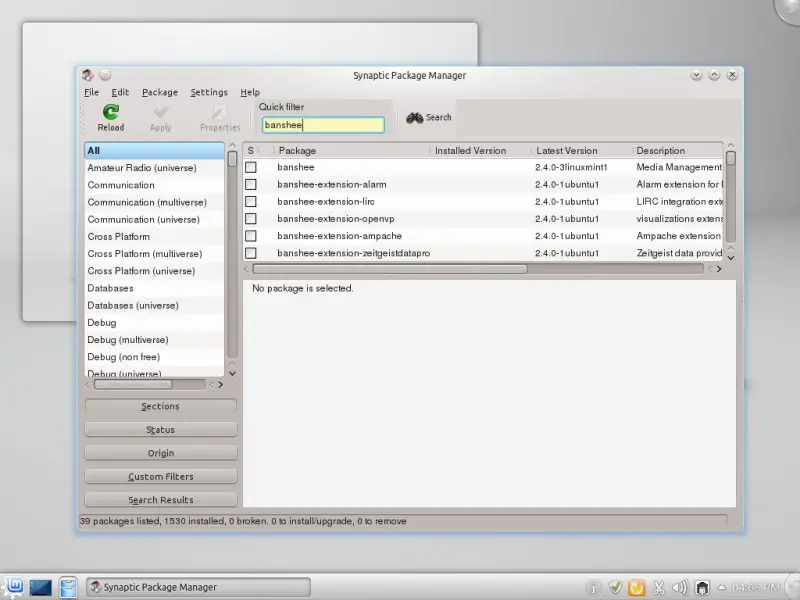The height and width of the screenshot is (600, 800).
Task: Click the package list scroll-up arrow
Action: (731, 145)
